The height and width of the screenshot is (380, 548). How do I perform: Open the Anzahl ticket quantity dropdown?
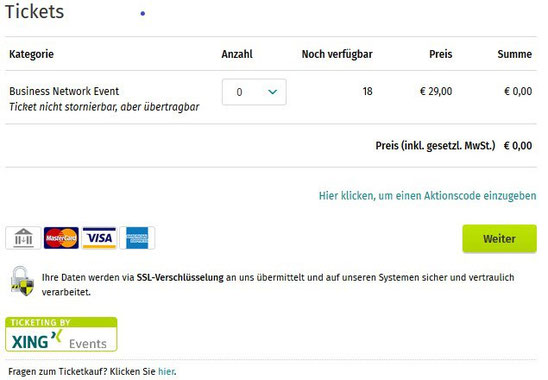pos(254,92)
